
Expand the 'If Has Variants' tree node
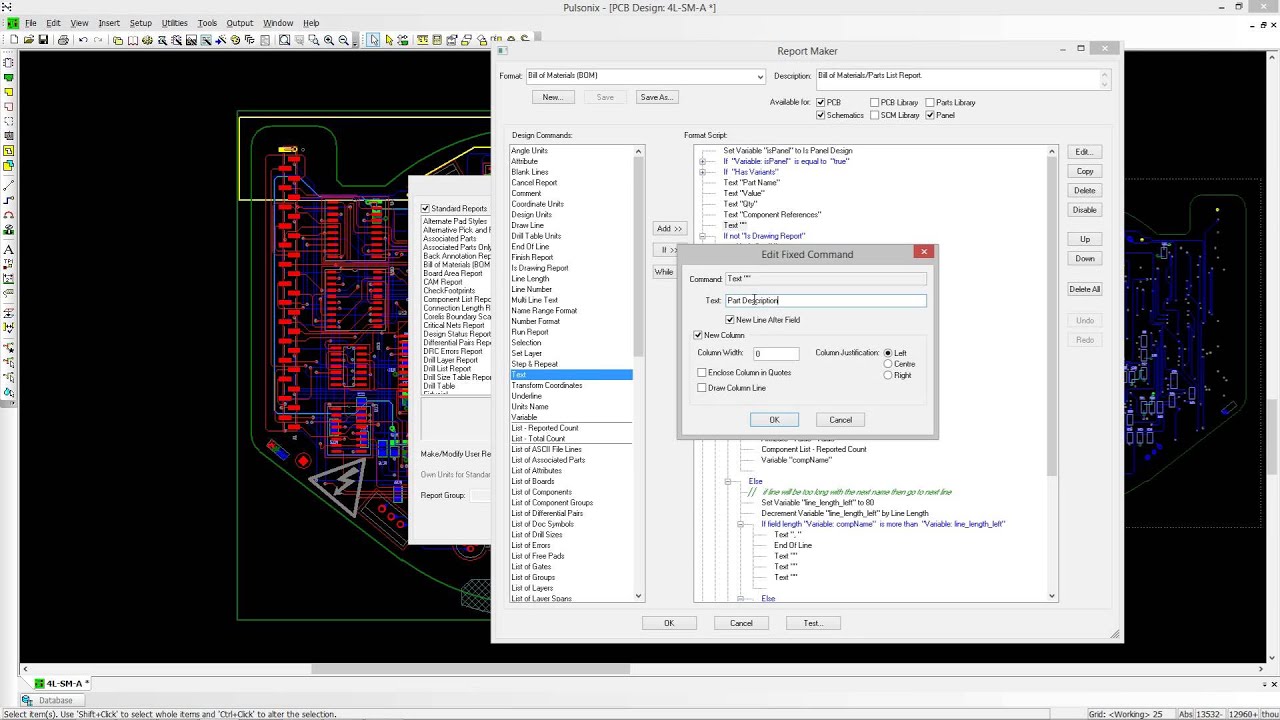702,172
